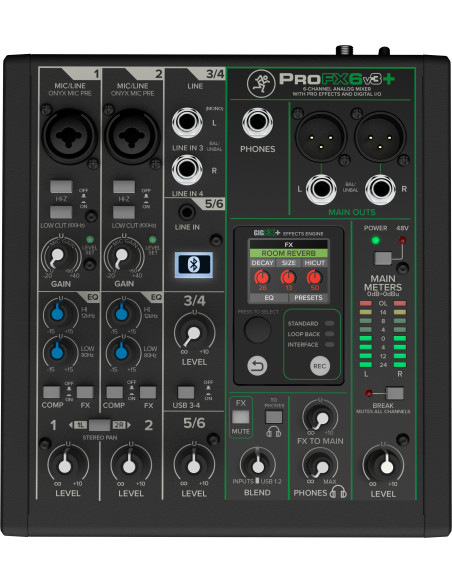Click the MAIN OUTS L quarter-inch jack

(321, 189)
